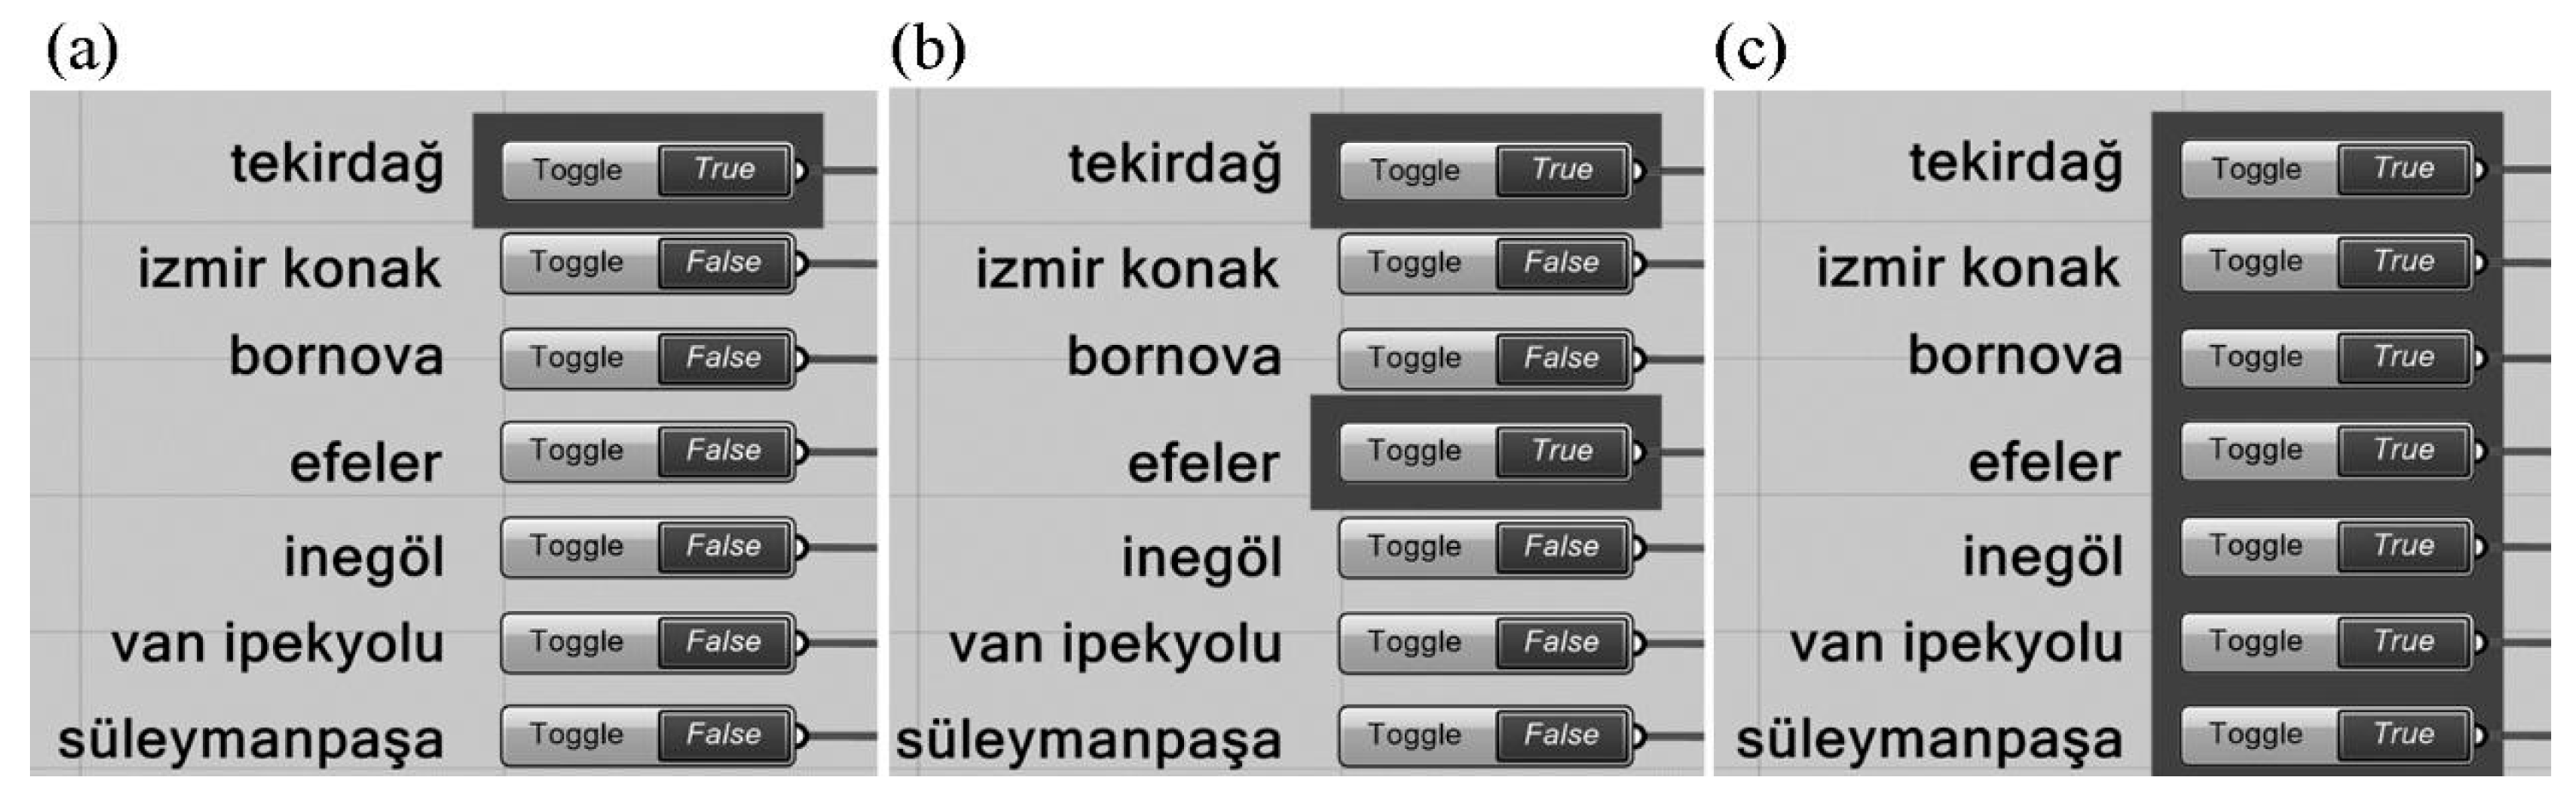Turn off efeler True toggle in panel (c)
Viewport: 2576px width, 796px height.
2404,450
